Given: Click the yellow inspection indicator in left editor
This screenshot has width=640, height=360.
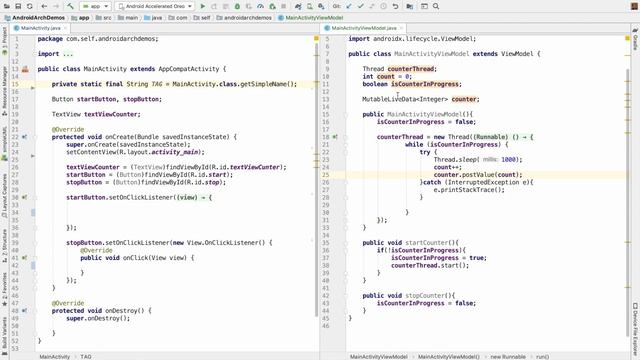Looking at the screenshot, I should click(x=316, y=38).
